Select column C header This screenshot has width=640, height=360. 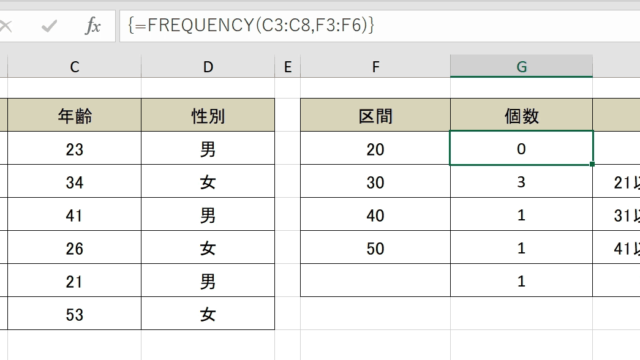tap(74, 67)
